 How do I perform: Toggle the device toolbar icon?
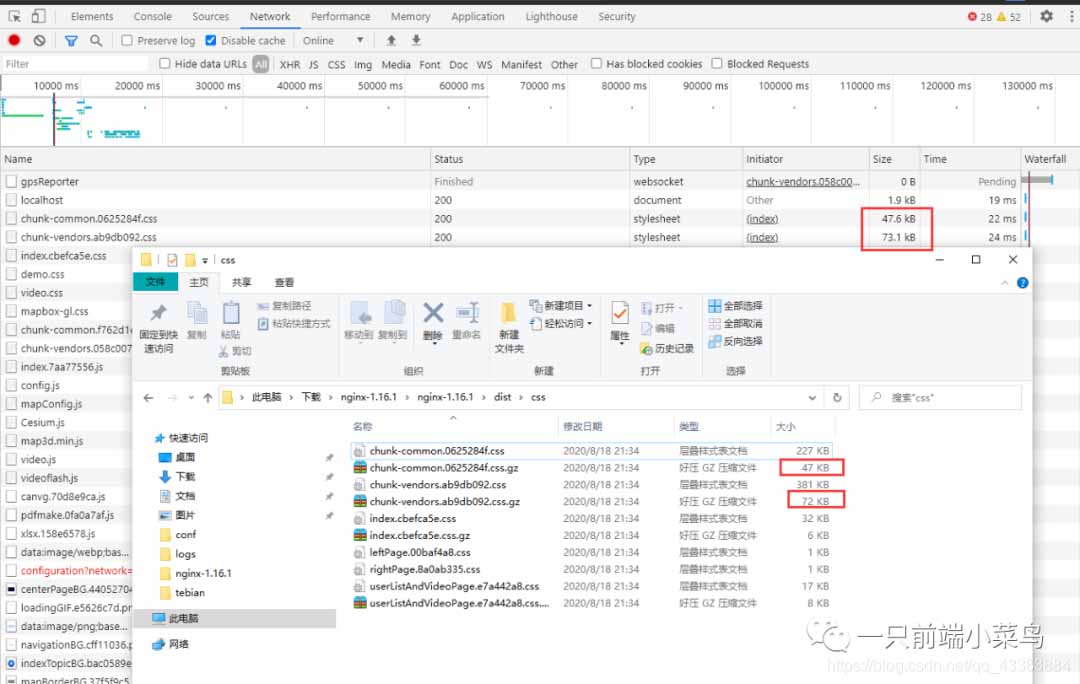39,16
